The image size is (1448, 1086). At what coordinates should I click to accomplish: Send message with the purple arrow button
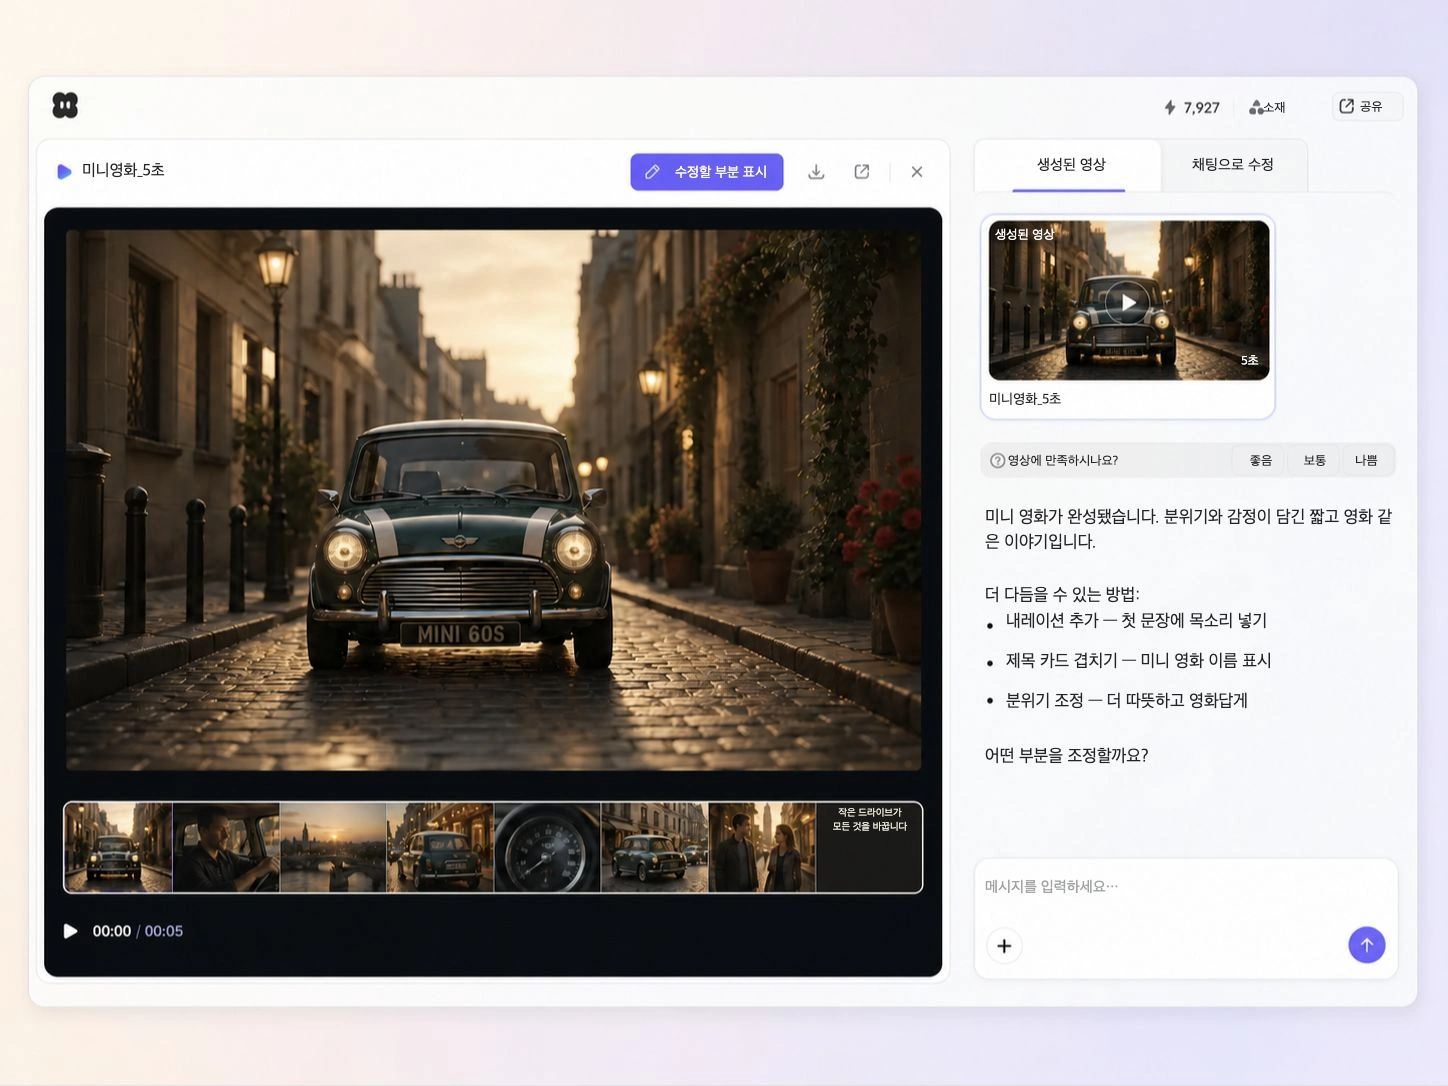tap(1366, 945)
